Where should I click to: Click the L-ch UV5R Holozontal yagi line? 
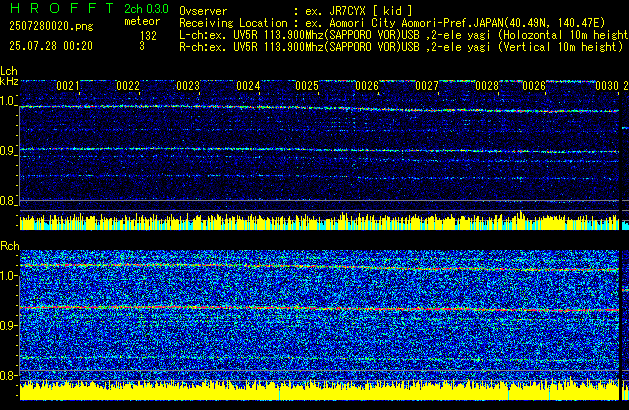pos(404,35)
